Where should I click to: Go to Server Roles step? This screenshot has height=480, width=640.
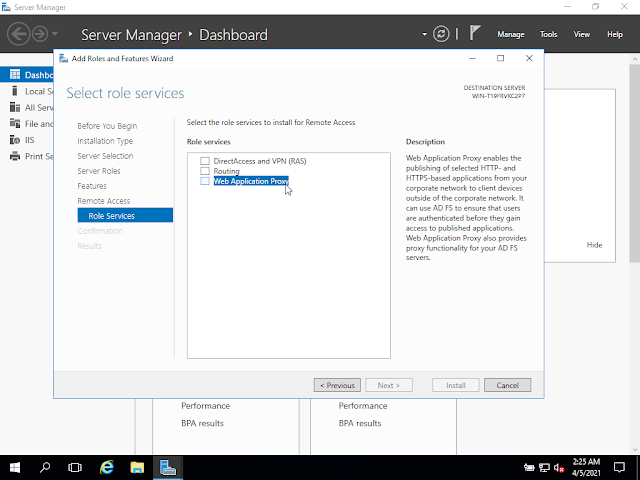pos(99,171)
